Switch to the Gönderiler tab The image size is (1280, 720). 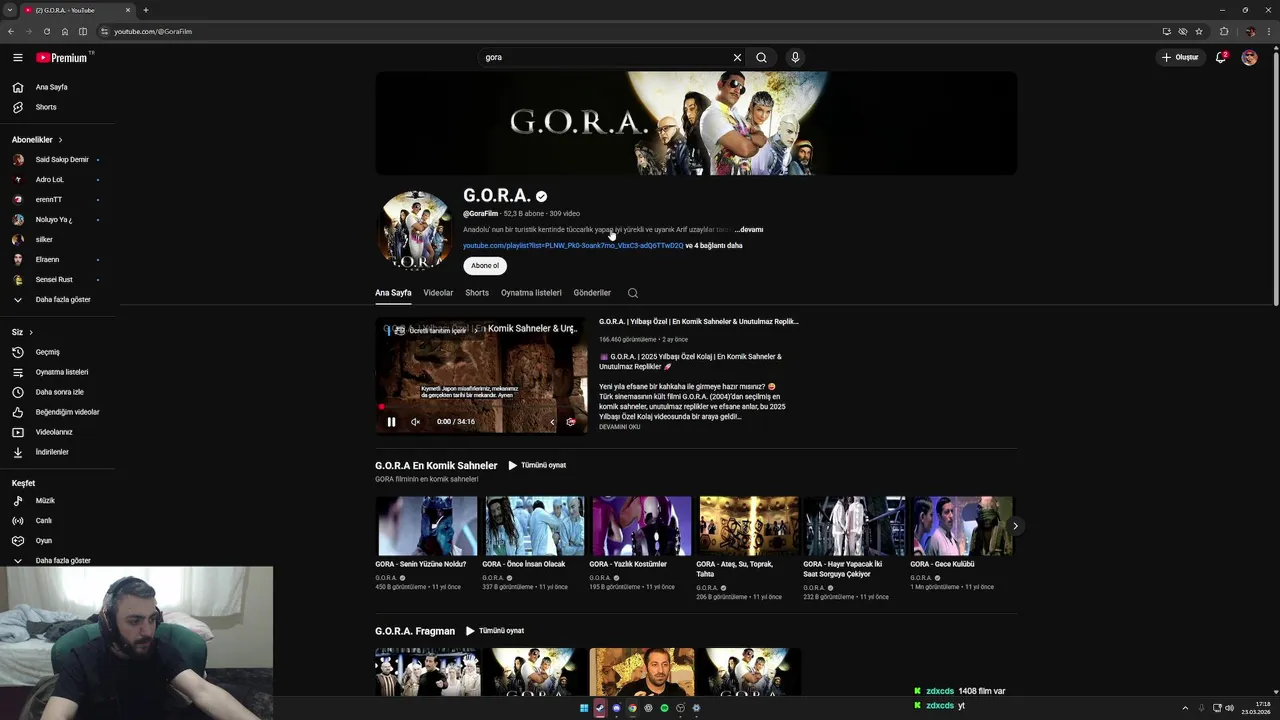coord(592,293)
